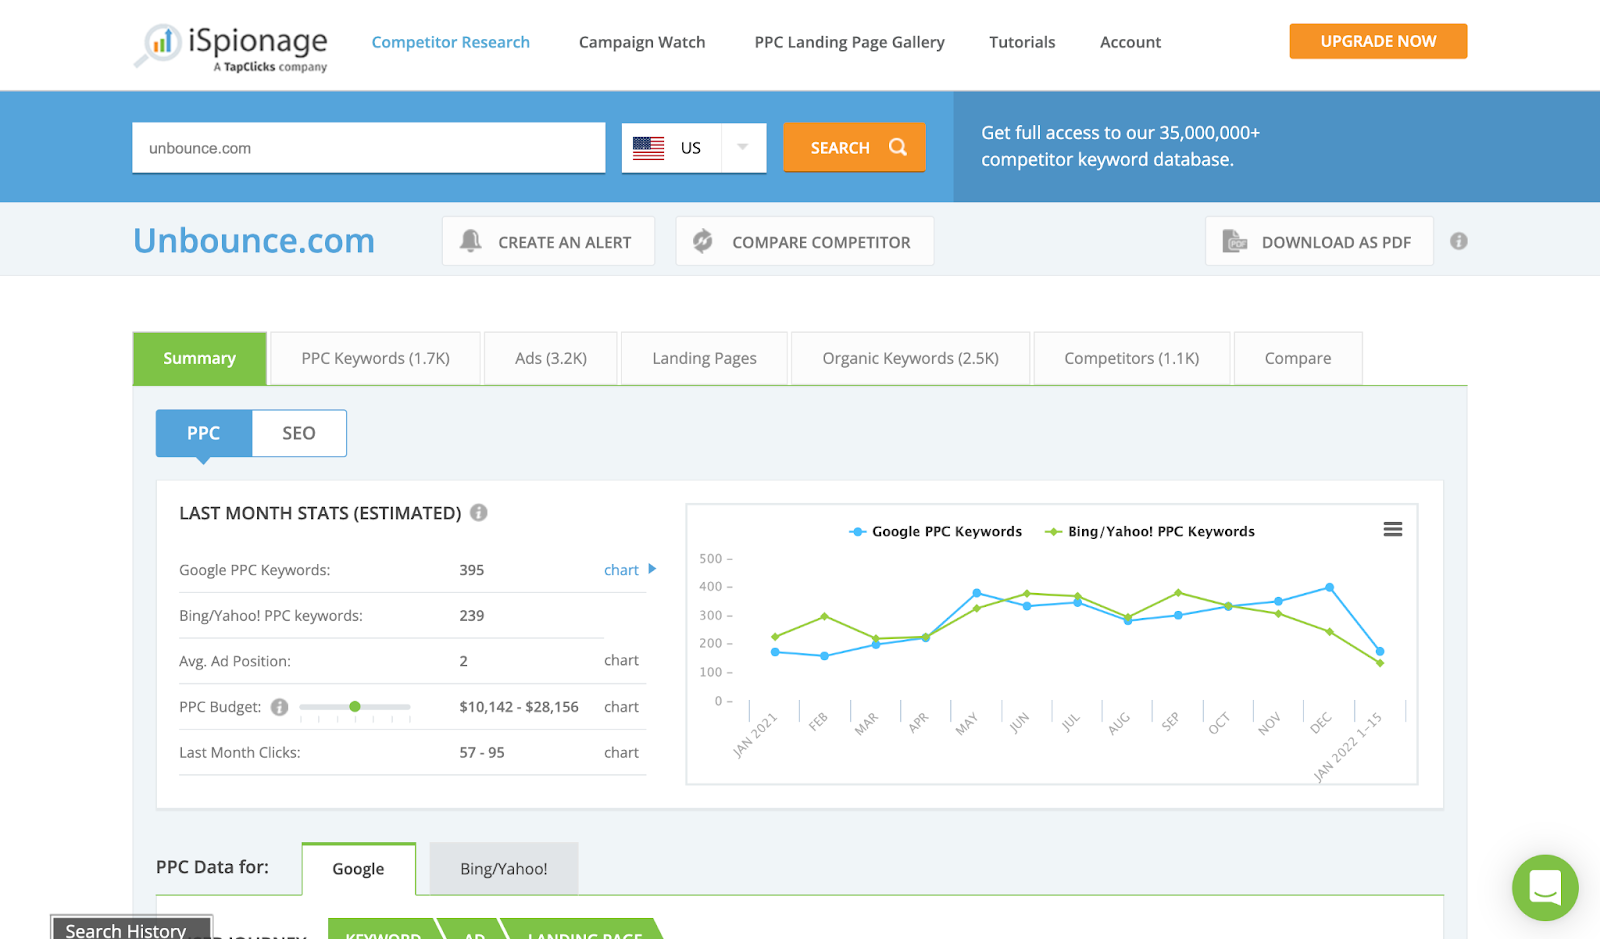The width and height of the screenshot is (1600, 939).
Task: Click arrow next to Google PPC chart link
Action: pos(652,569)
